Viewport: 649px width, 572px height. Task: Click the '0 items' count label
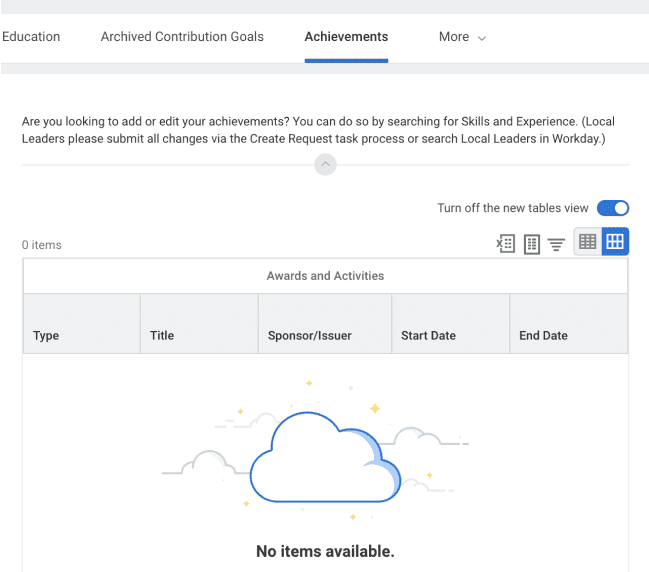tap(42, 245)
